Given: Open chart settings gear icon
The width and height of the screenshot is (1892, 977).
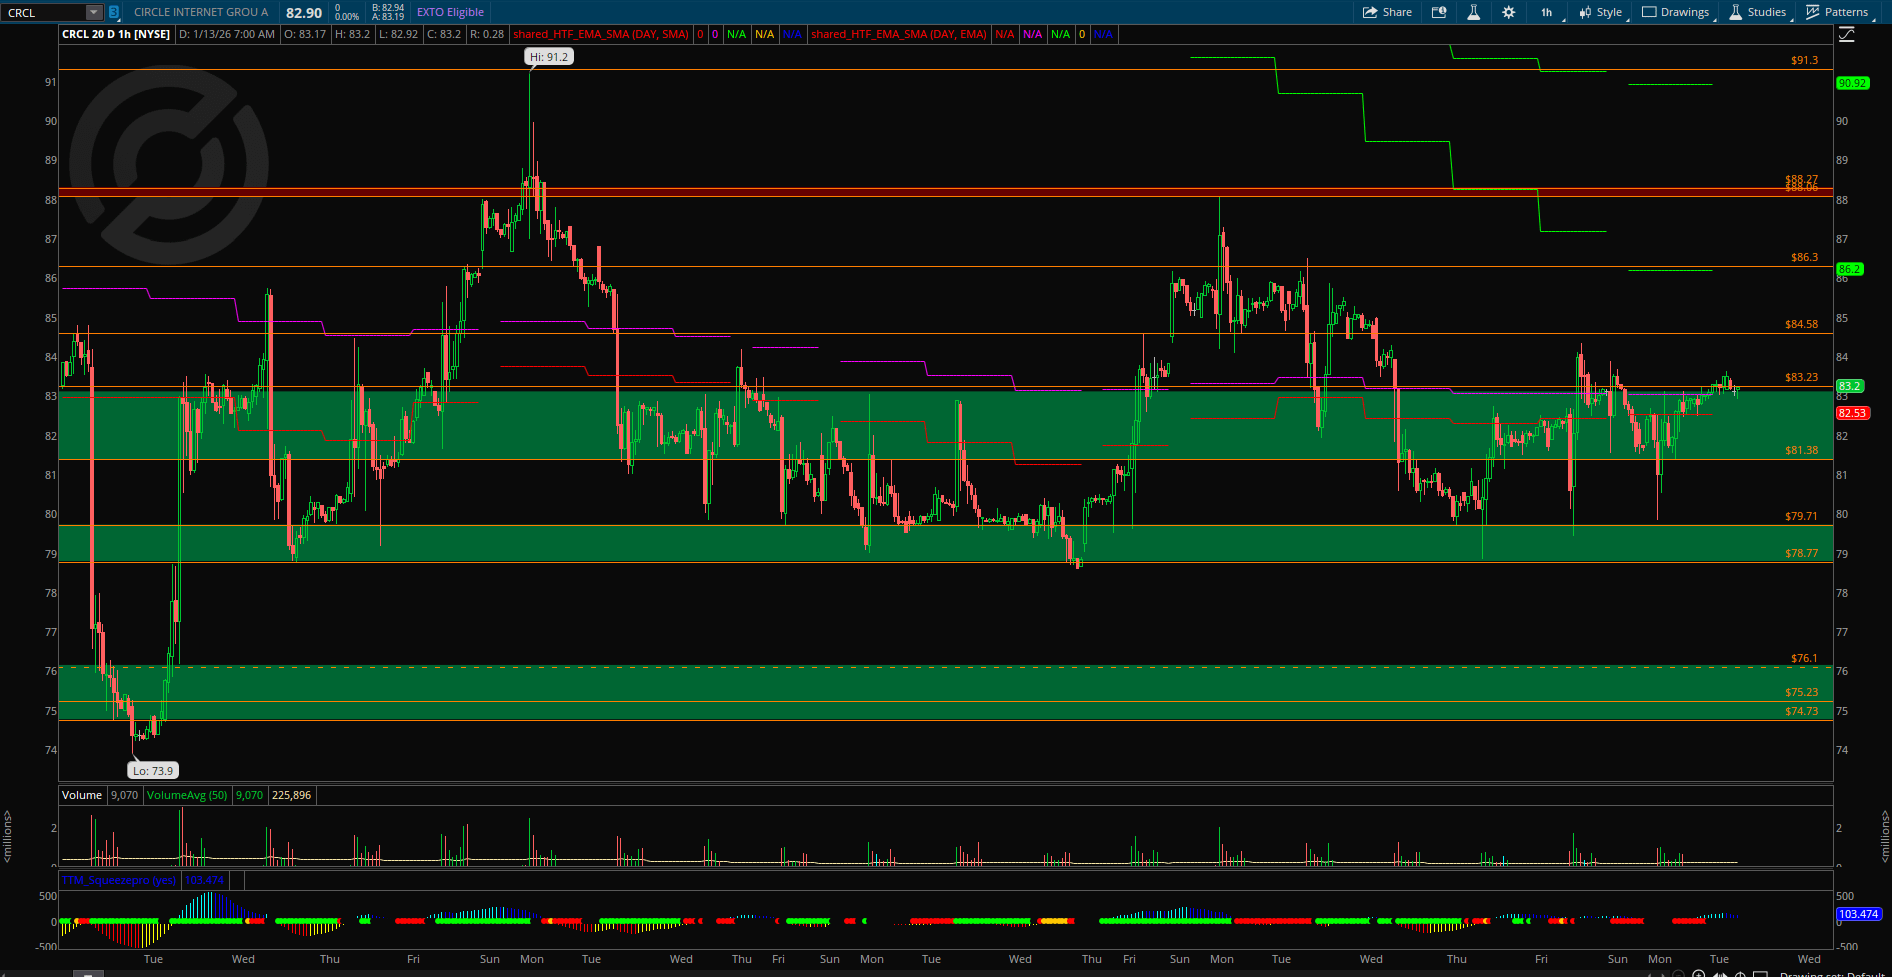Looking at the screenshot, I should point(1508,12).
